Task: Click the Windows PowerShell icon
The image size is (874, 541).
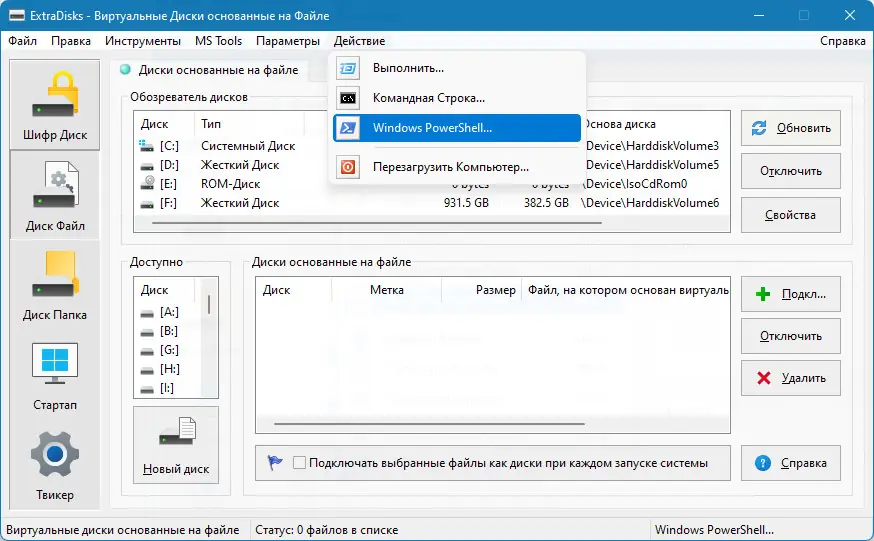Action: pos(348,128)
